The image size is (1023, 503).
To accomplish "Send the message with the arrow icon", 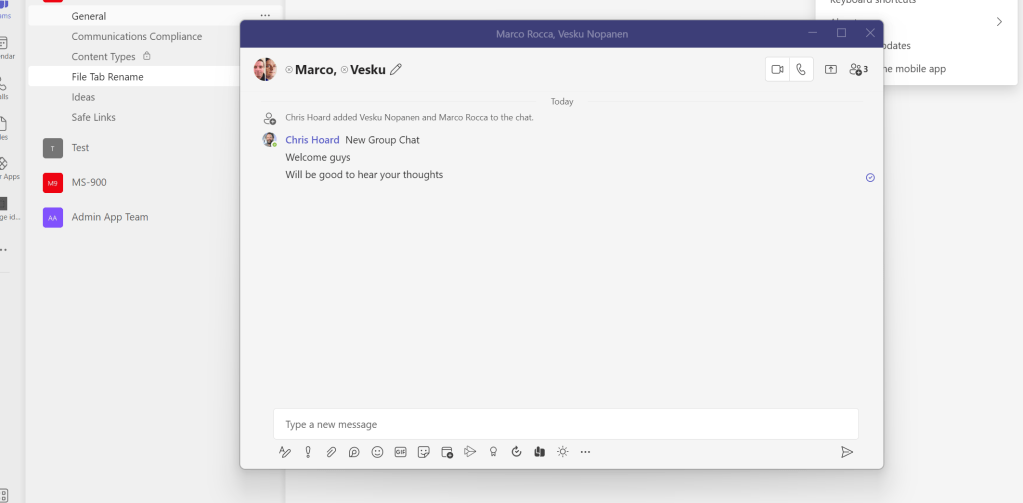I will 847,452.
